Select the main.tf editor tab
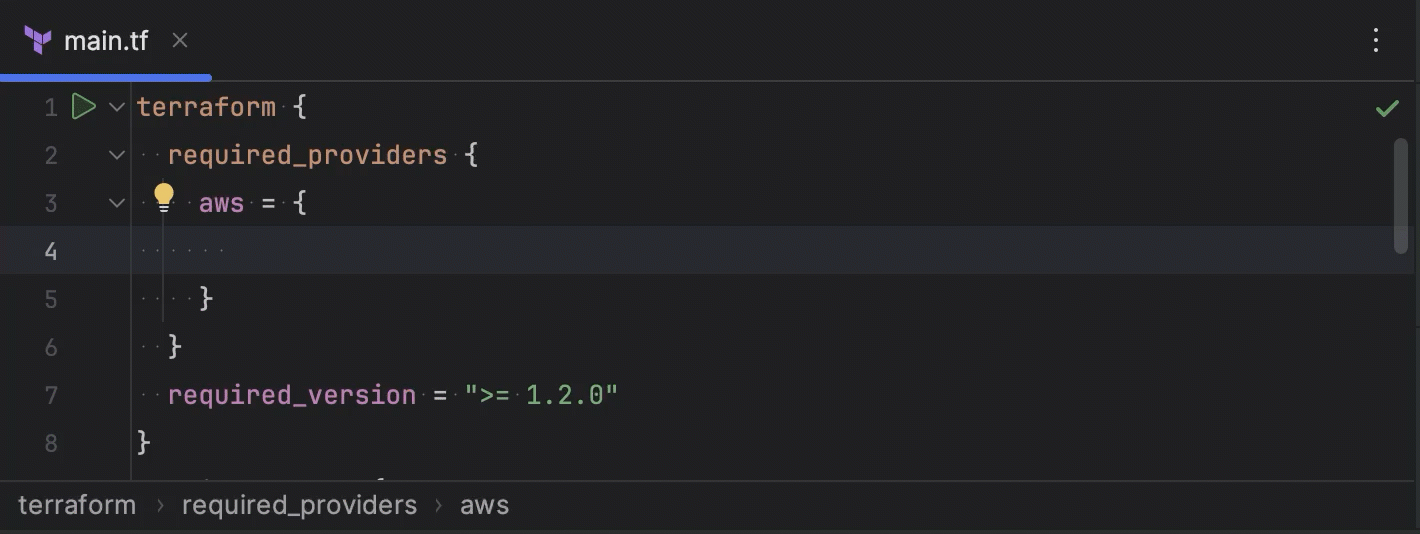Viewport: 1420px width, 534px height. tap(106, 40)
